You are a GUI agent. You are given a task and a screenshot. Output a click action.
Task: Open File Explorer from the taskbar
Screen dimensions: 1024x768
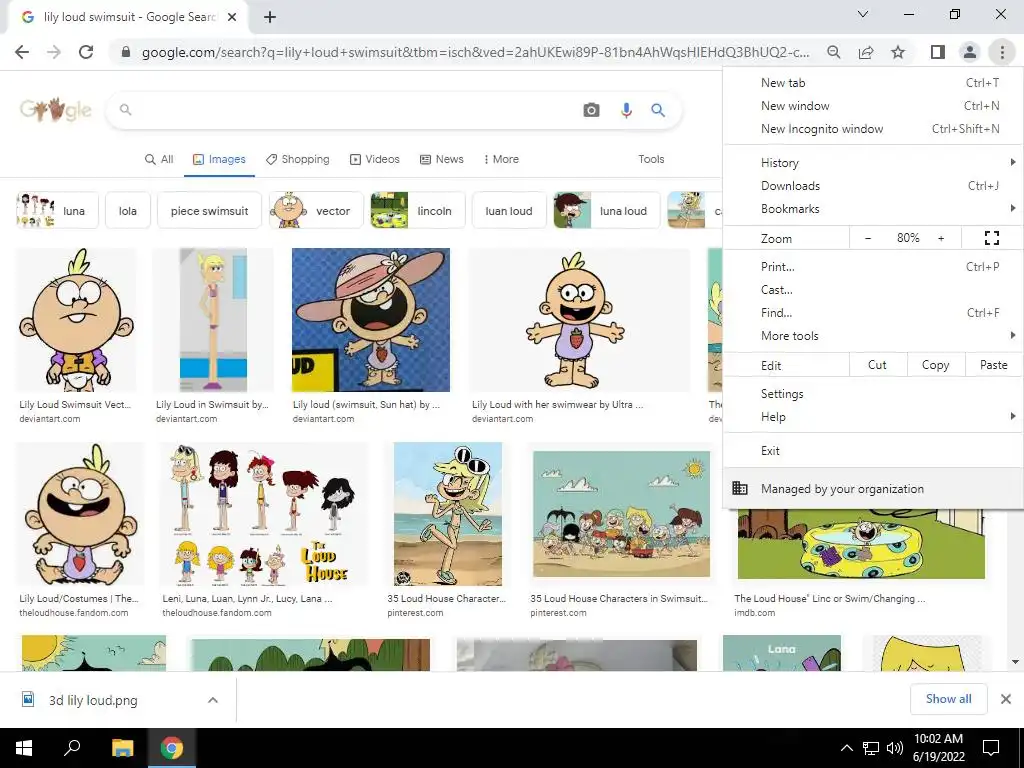pyautogui.click(x=122, y=748)
